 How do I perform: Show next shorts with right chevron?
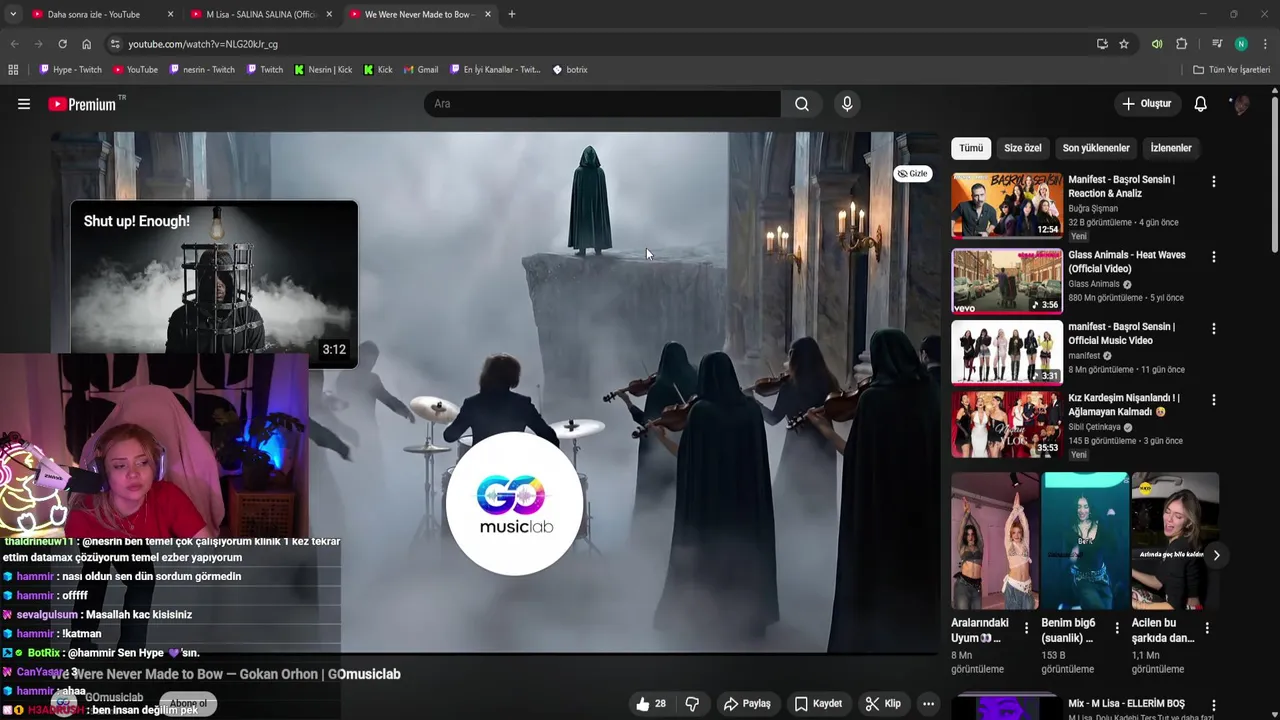click(x=1217, y=555)
